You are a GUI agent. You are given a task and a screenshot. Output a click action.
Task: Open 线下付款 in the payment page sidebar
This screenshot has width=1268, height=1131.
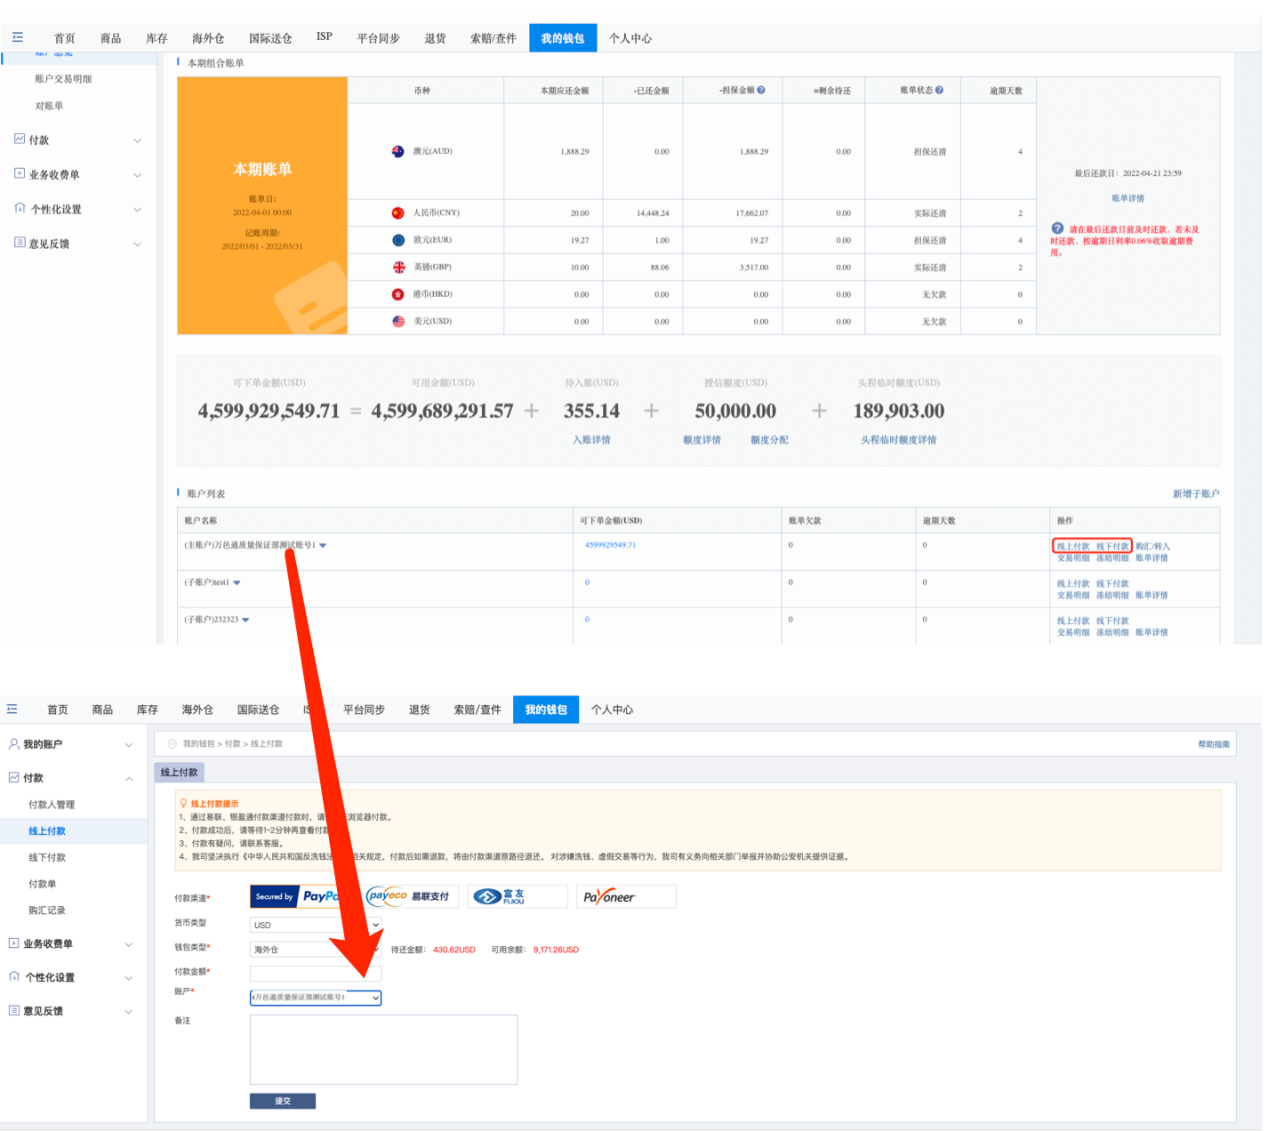47,857
